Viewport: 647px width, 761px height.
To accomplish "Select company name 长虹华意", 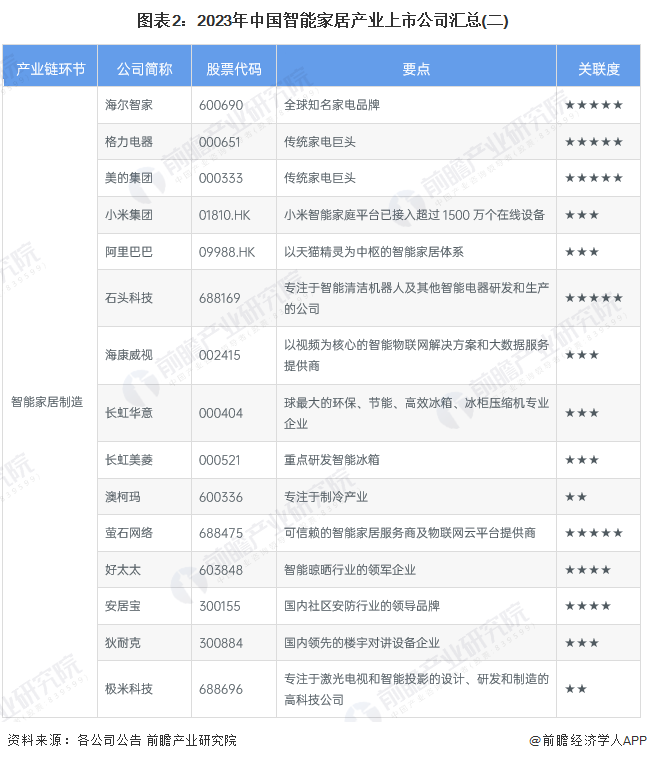I will pyautogui.click(x=129, y=413).
